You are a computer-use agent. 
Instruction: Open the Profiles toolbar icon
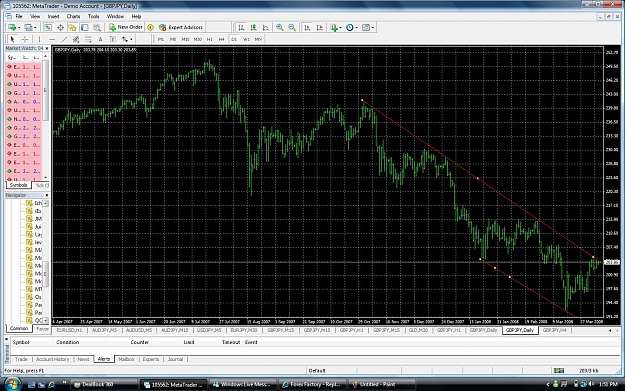[x=28, y=28]
